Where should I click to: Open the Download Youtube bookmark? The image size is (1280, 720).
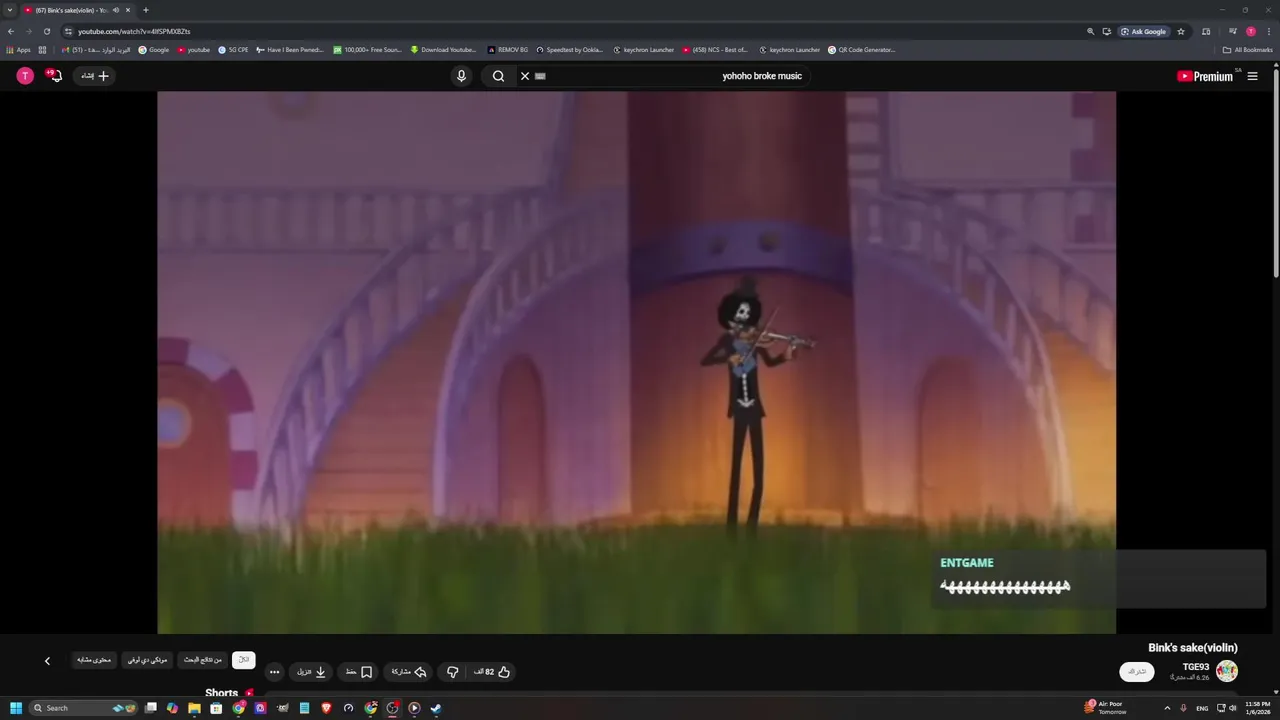tap(443, 50)
